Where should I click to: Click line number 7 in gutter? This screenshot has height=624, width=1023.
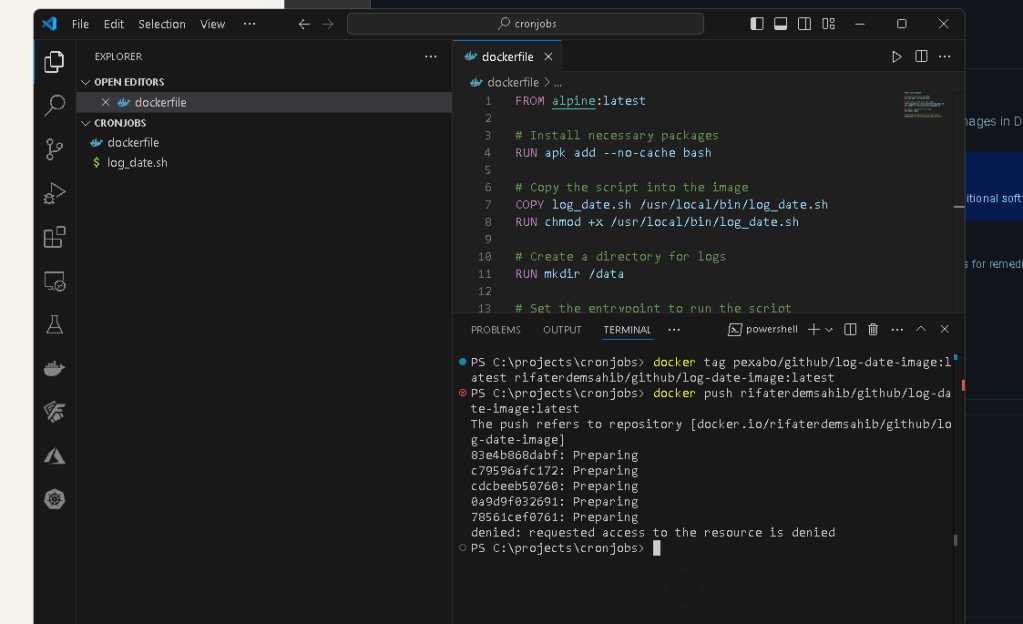pyautogui.click(x=488, y=205)
